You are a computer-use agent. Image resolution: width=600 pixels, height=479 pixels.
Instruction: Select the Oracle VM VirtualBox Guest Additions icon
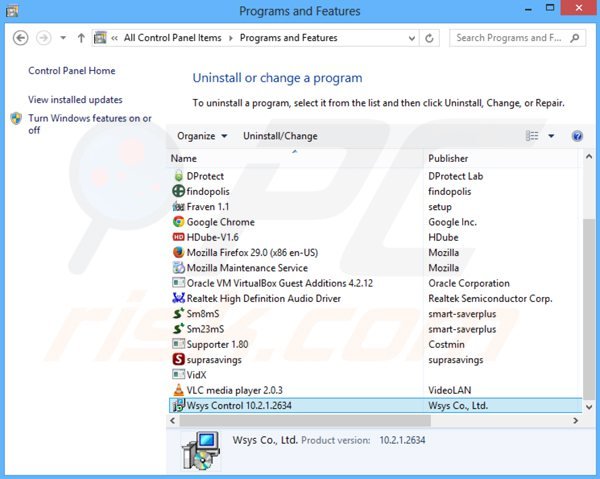click(x=178, y=283)
